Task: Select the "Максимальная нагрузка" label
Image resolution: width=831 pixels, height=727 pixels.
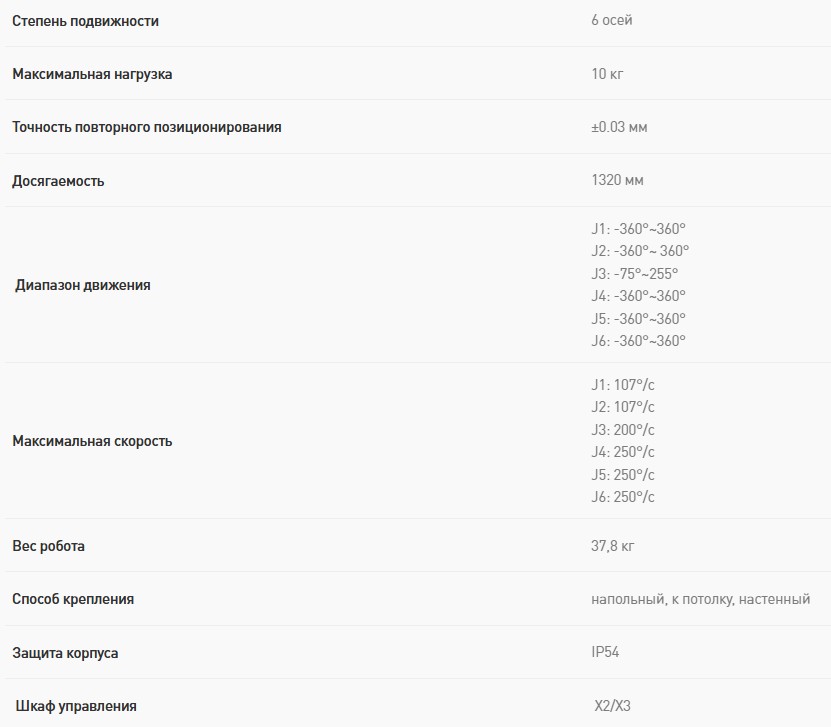Action: pos(92,74)
